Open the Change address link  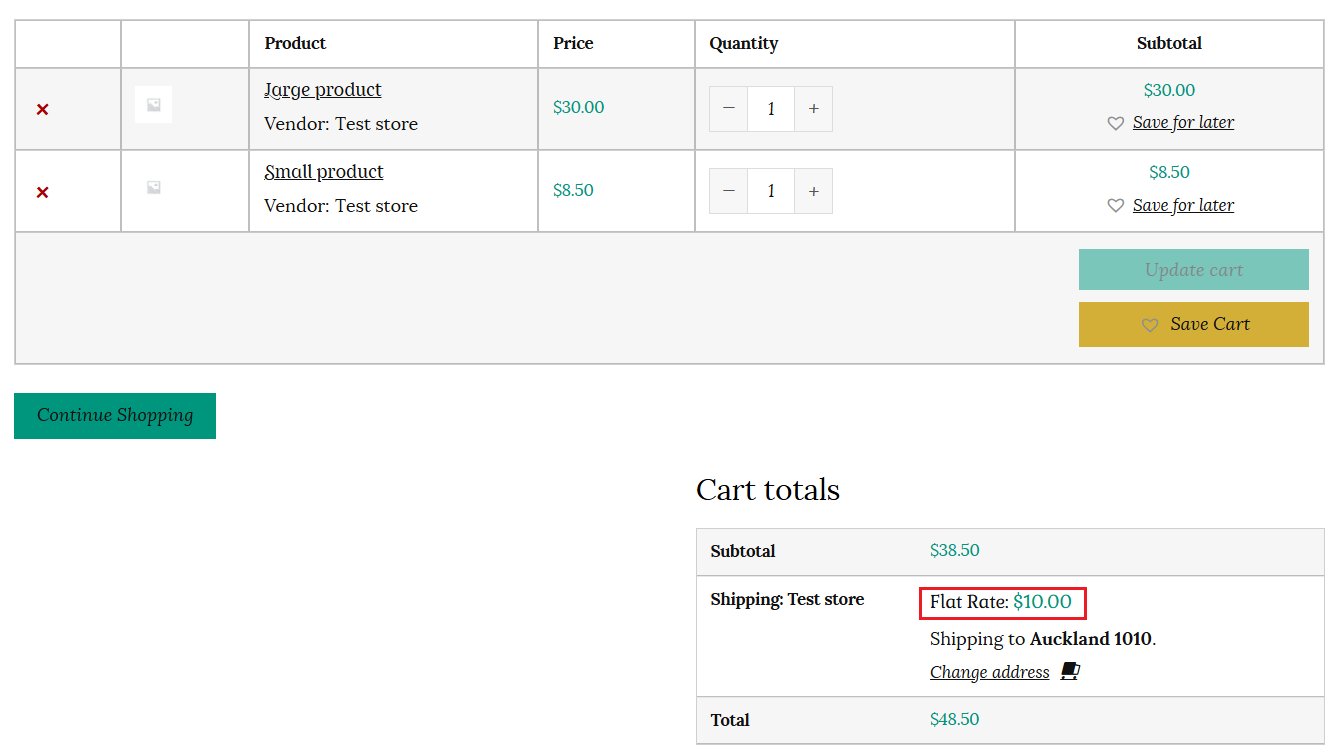990,672
